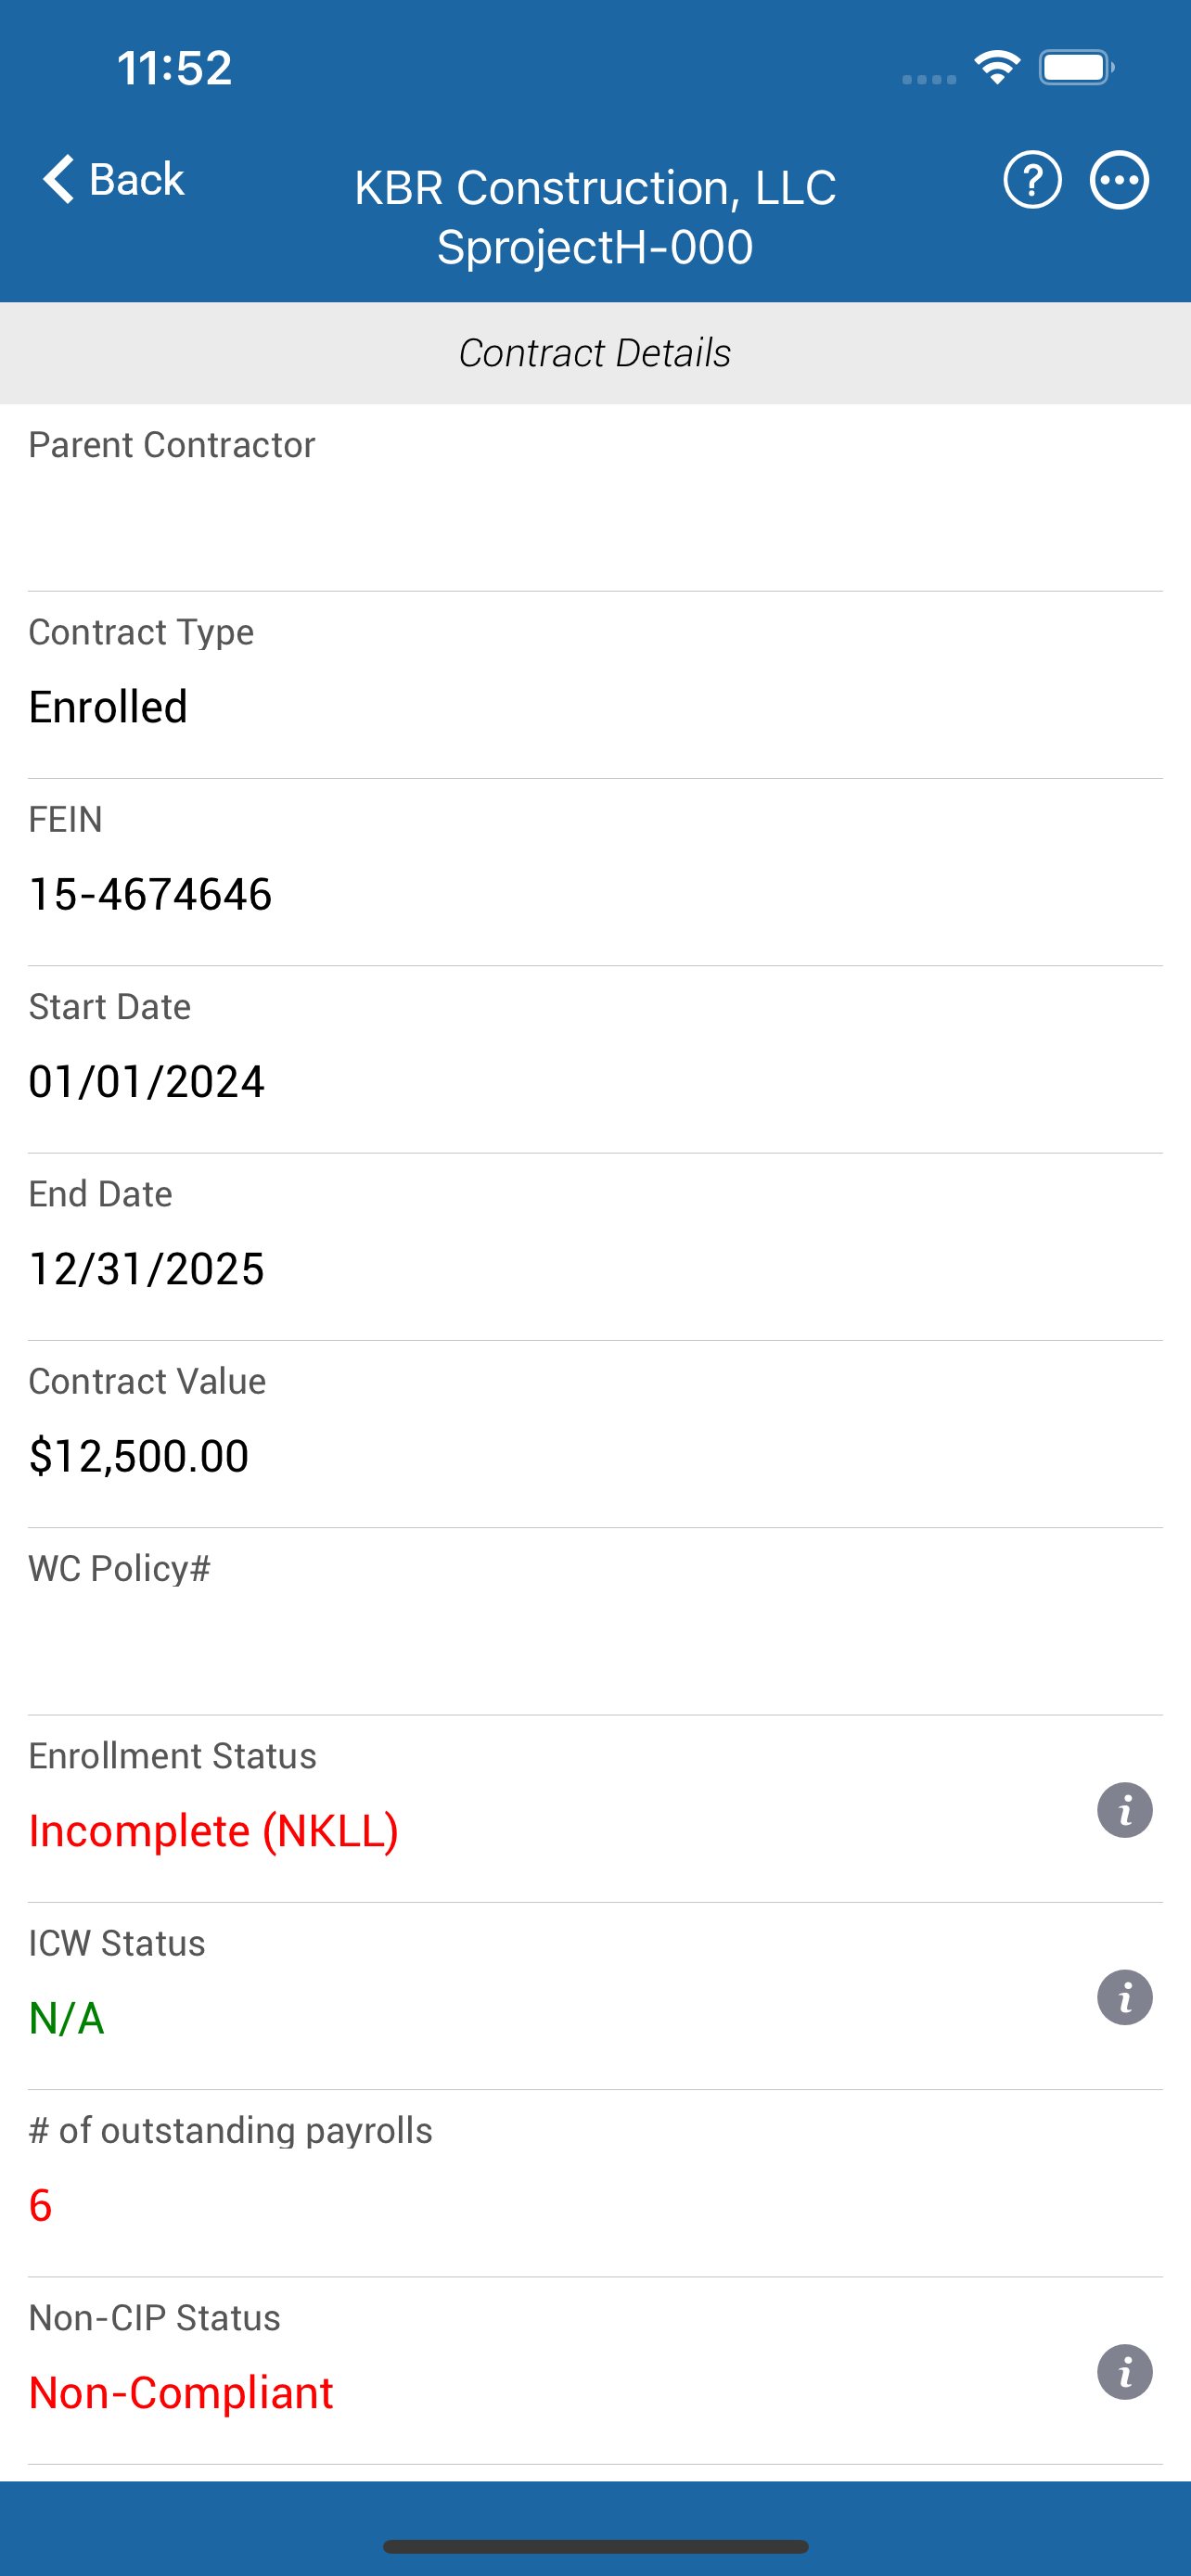This screenshot has width=1191, height=2576.
Task: Show info for Non-CIP Status
Action: click(x=1125, y=2372)
